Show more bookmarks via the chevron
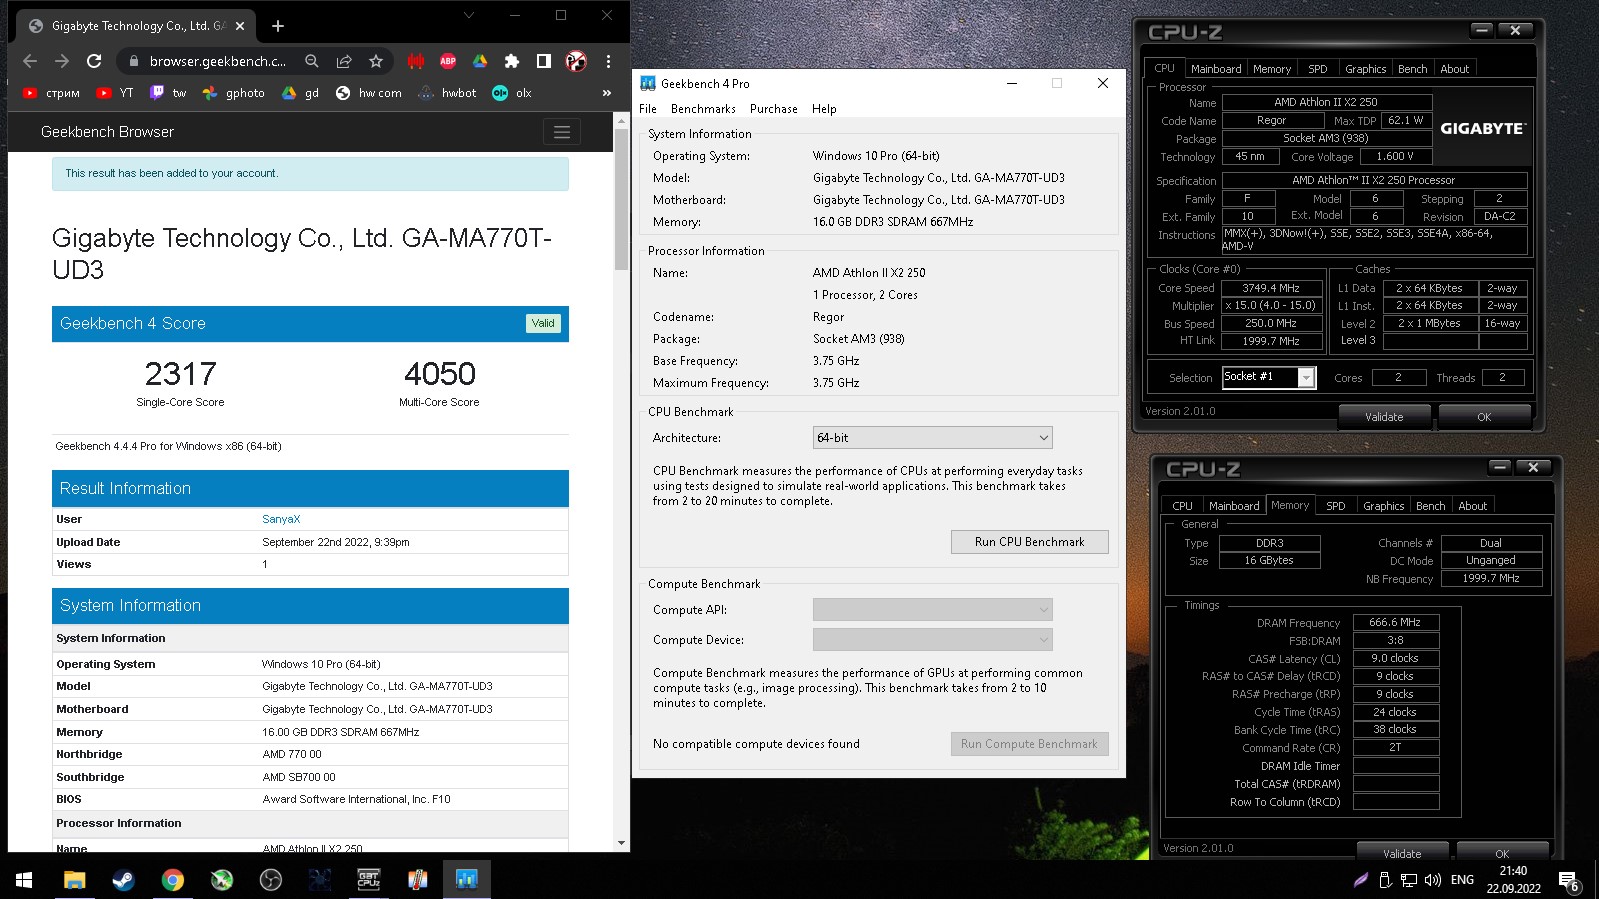 pyautogui.click(x=607, y=93)
